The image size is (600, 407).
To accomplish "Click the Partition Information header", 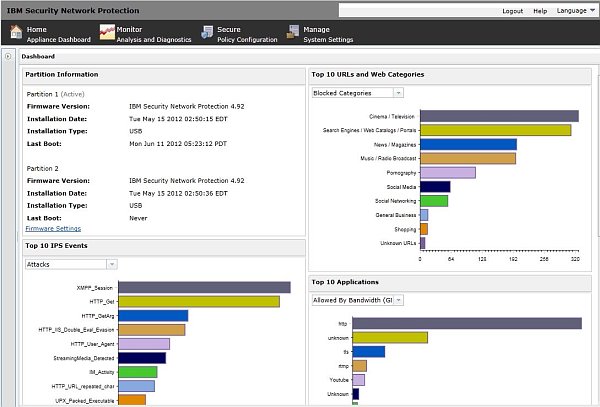I will [x=62, y=75].
